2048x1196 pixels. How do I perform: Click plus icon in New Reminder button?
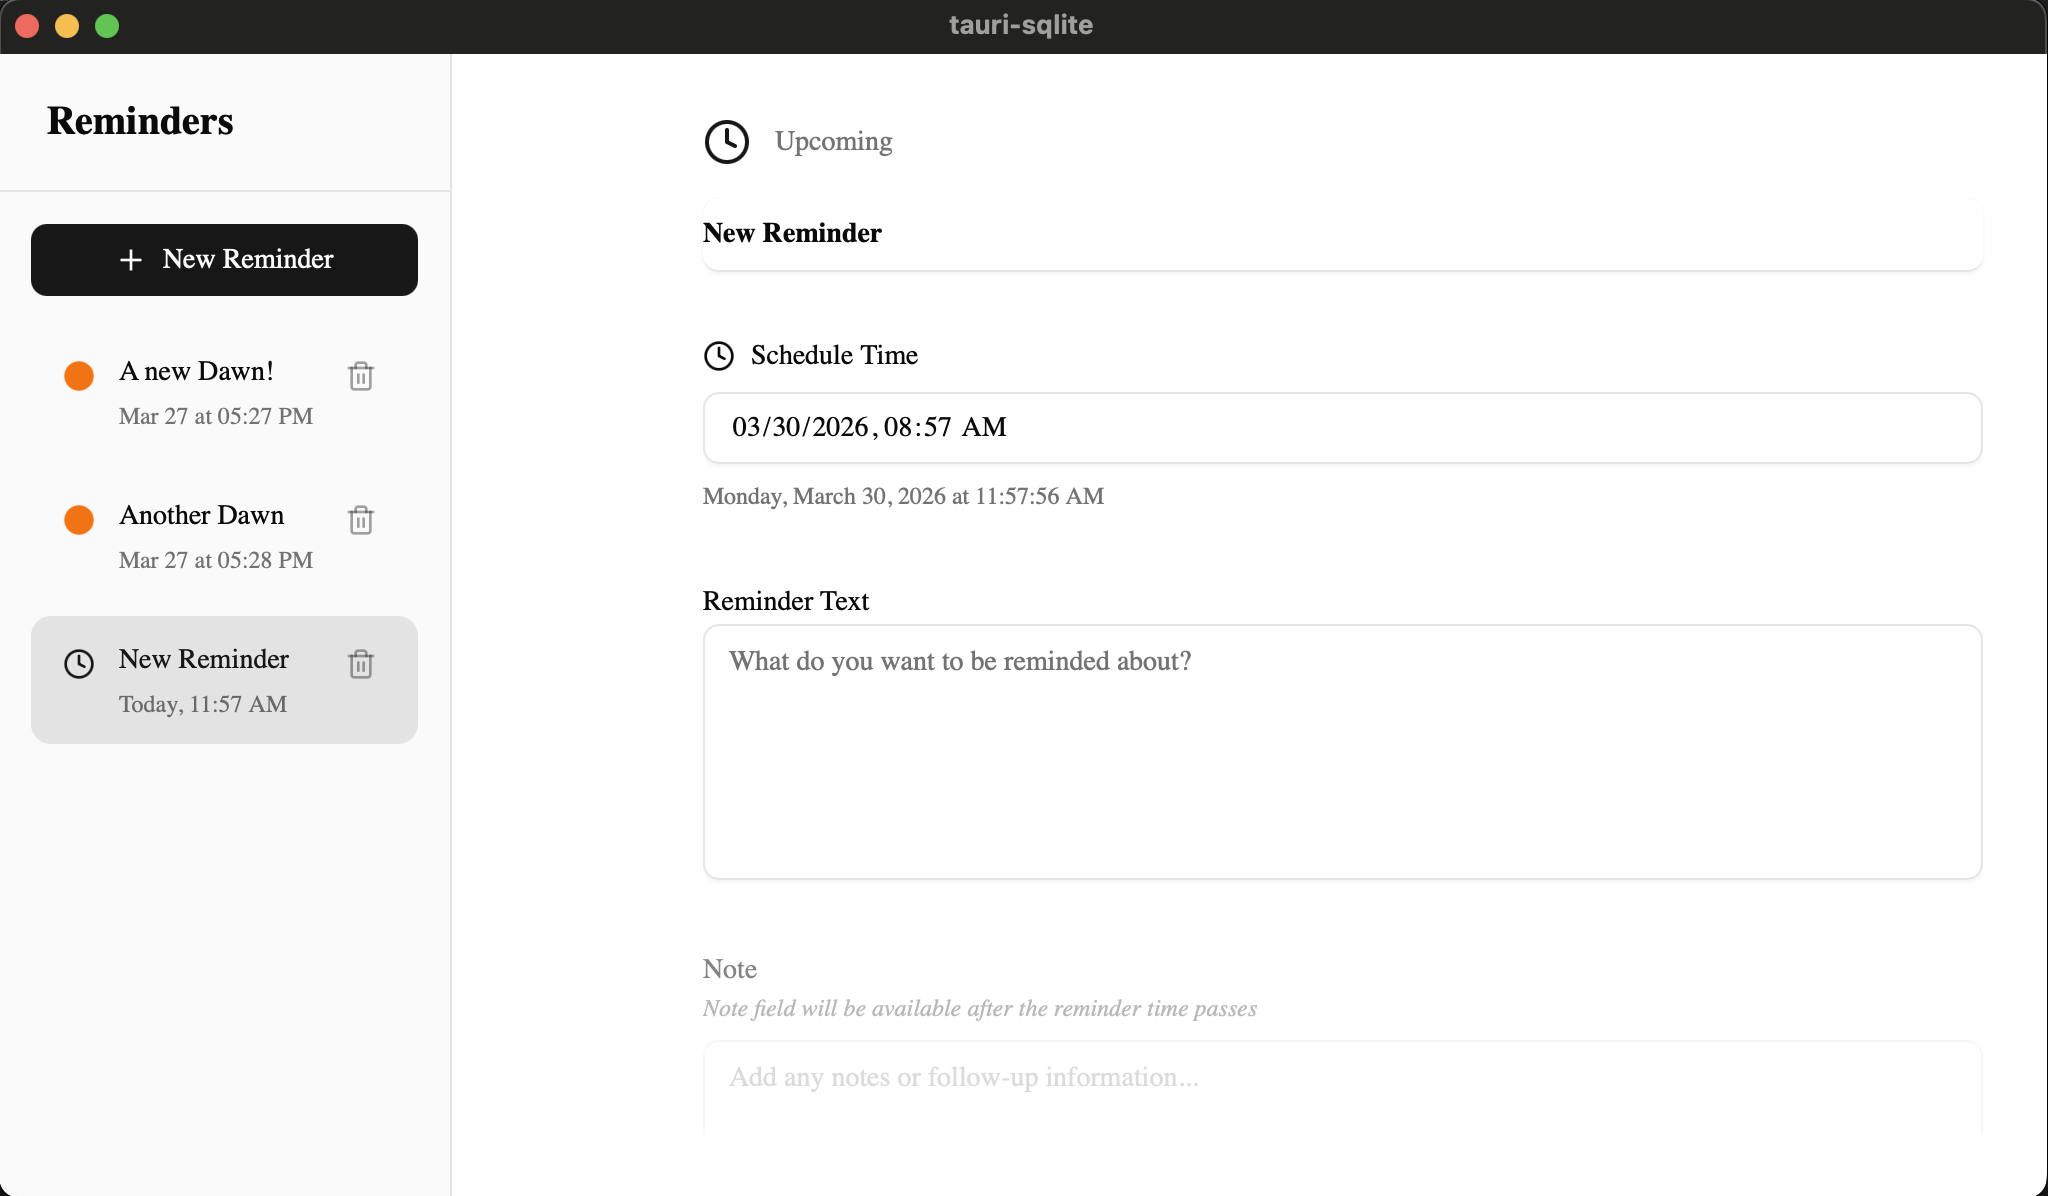tap(131, 260)
